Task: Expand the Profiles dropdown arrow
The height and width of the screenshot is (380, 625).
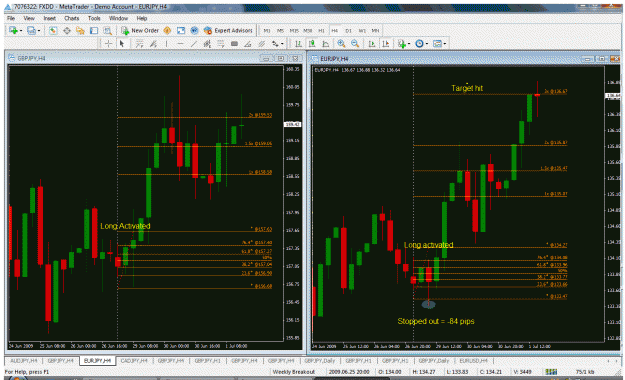Action: click(x=39, y=31)
